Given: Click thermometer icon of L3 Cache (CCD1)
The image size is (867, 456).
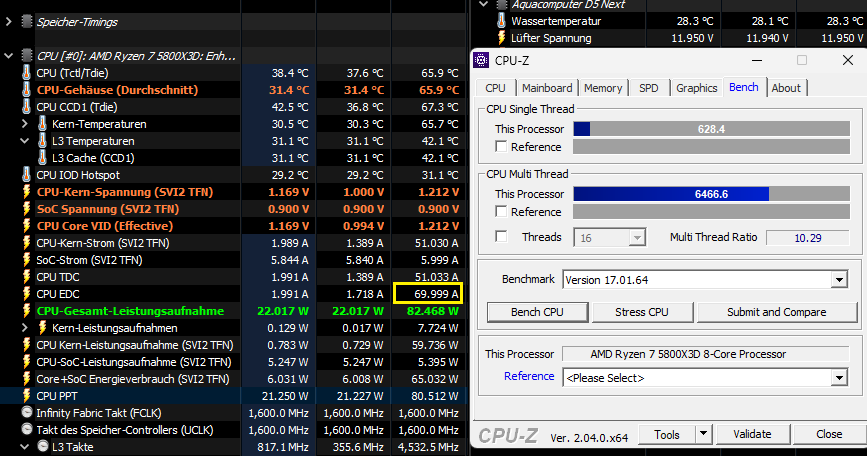Looking at the screenshot, I should click(42, 158).
